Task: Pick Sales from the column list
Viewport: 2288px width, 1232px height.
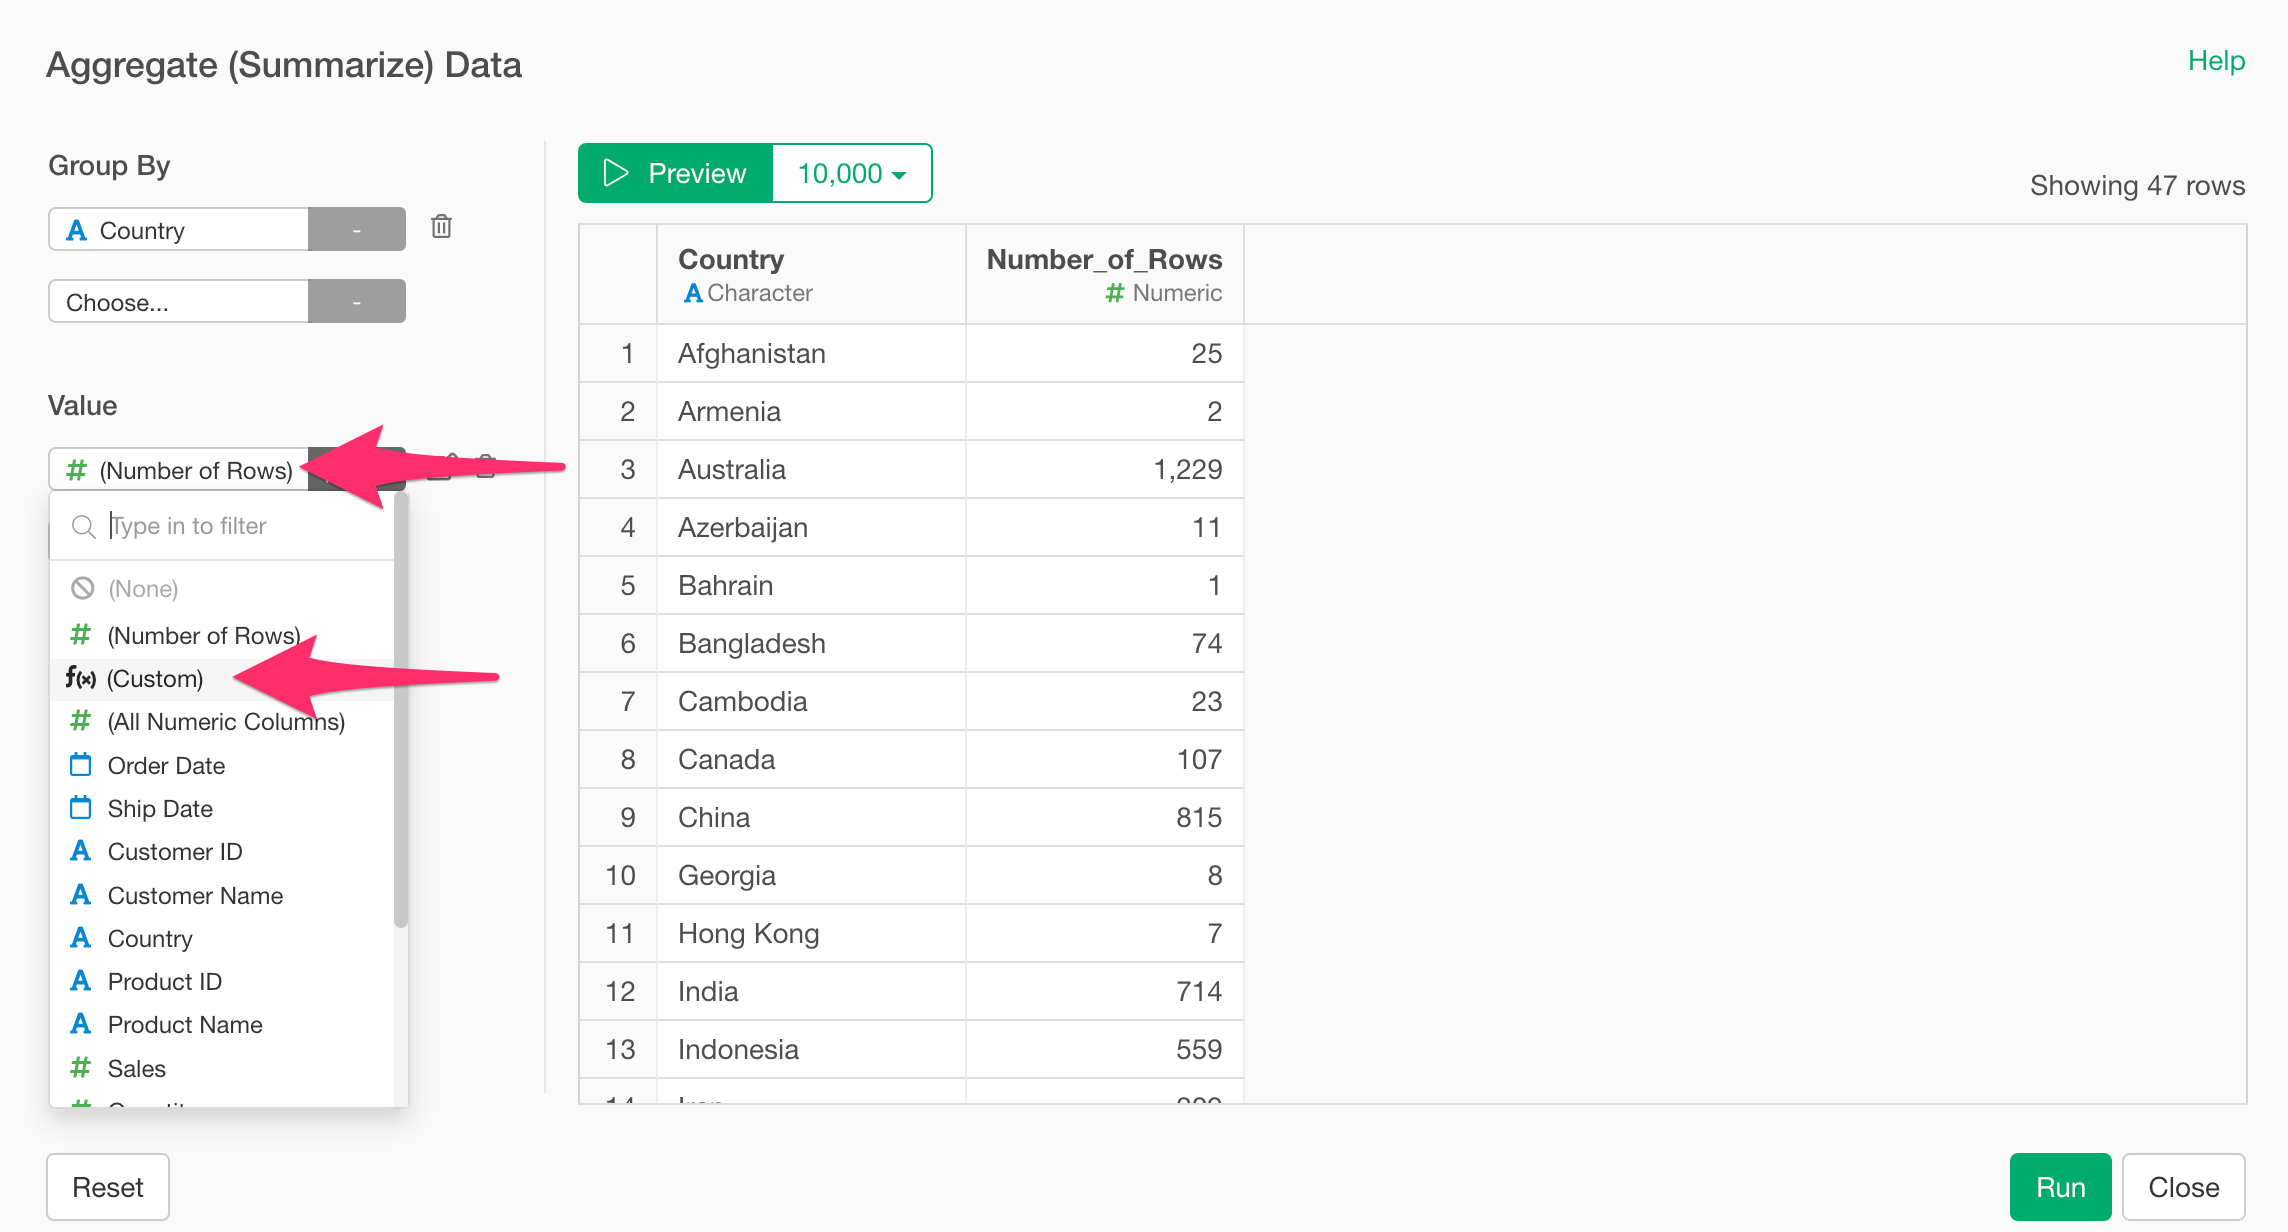Action: (137, 1069)
